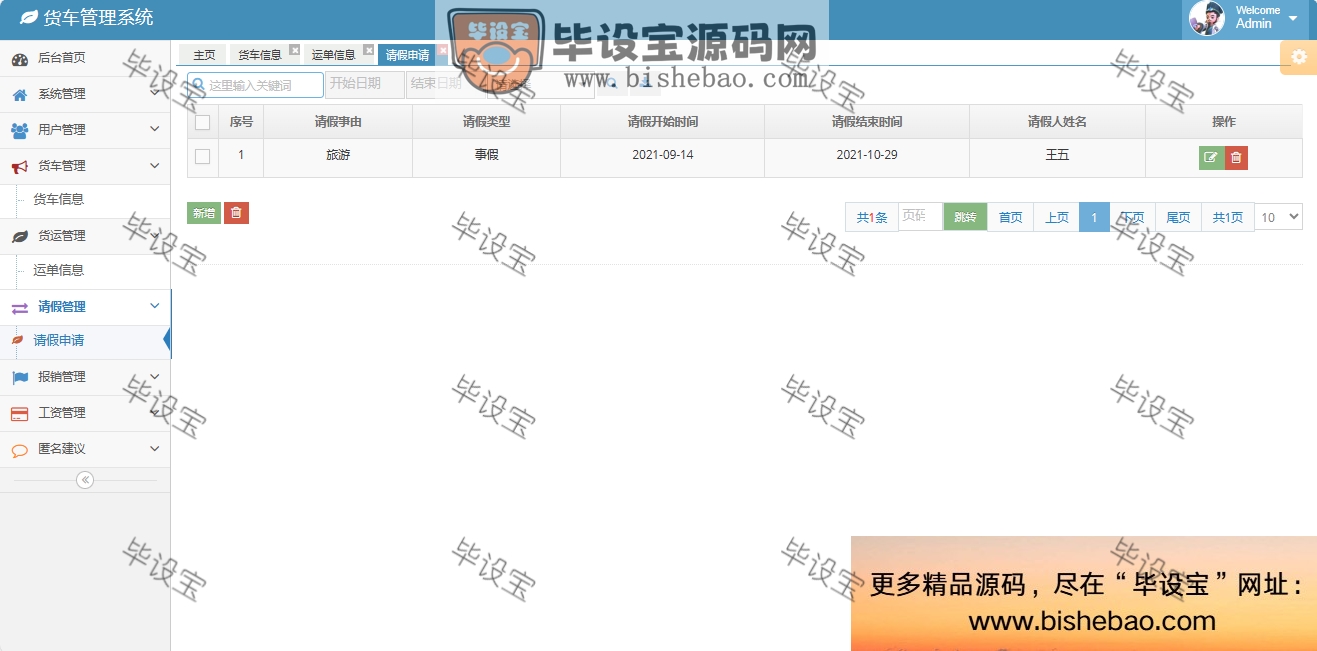The width and height of the screenshot is (1317, 651).
Task: Close the 货车信息 tab
Action: tap(294, 50)
